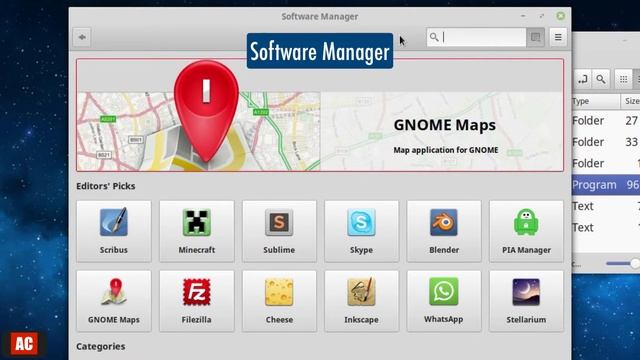This screenshot has height=360, width=640.
Task: Open the hamburger menu in Software Manager
Action: (558, 37)
